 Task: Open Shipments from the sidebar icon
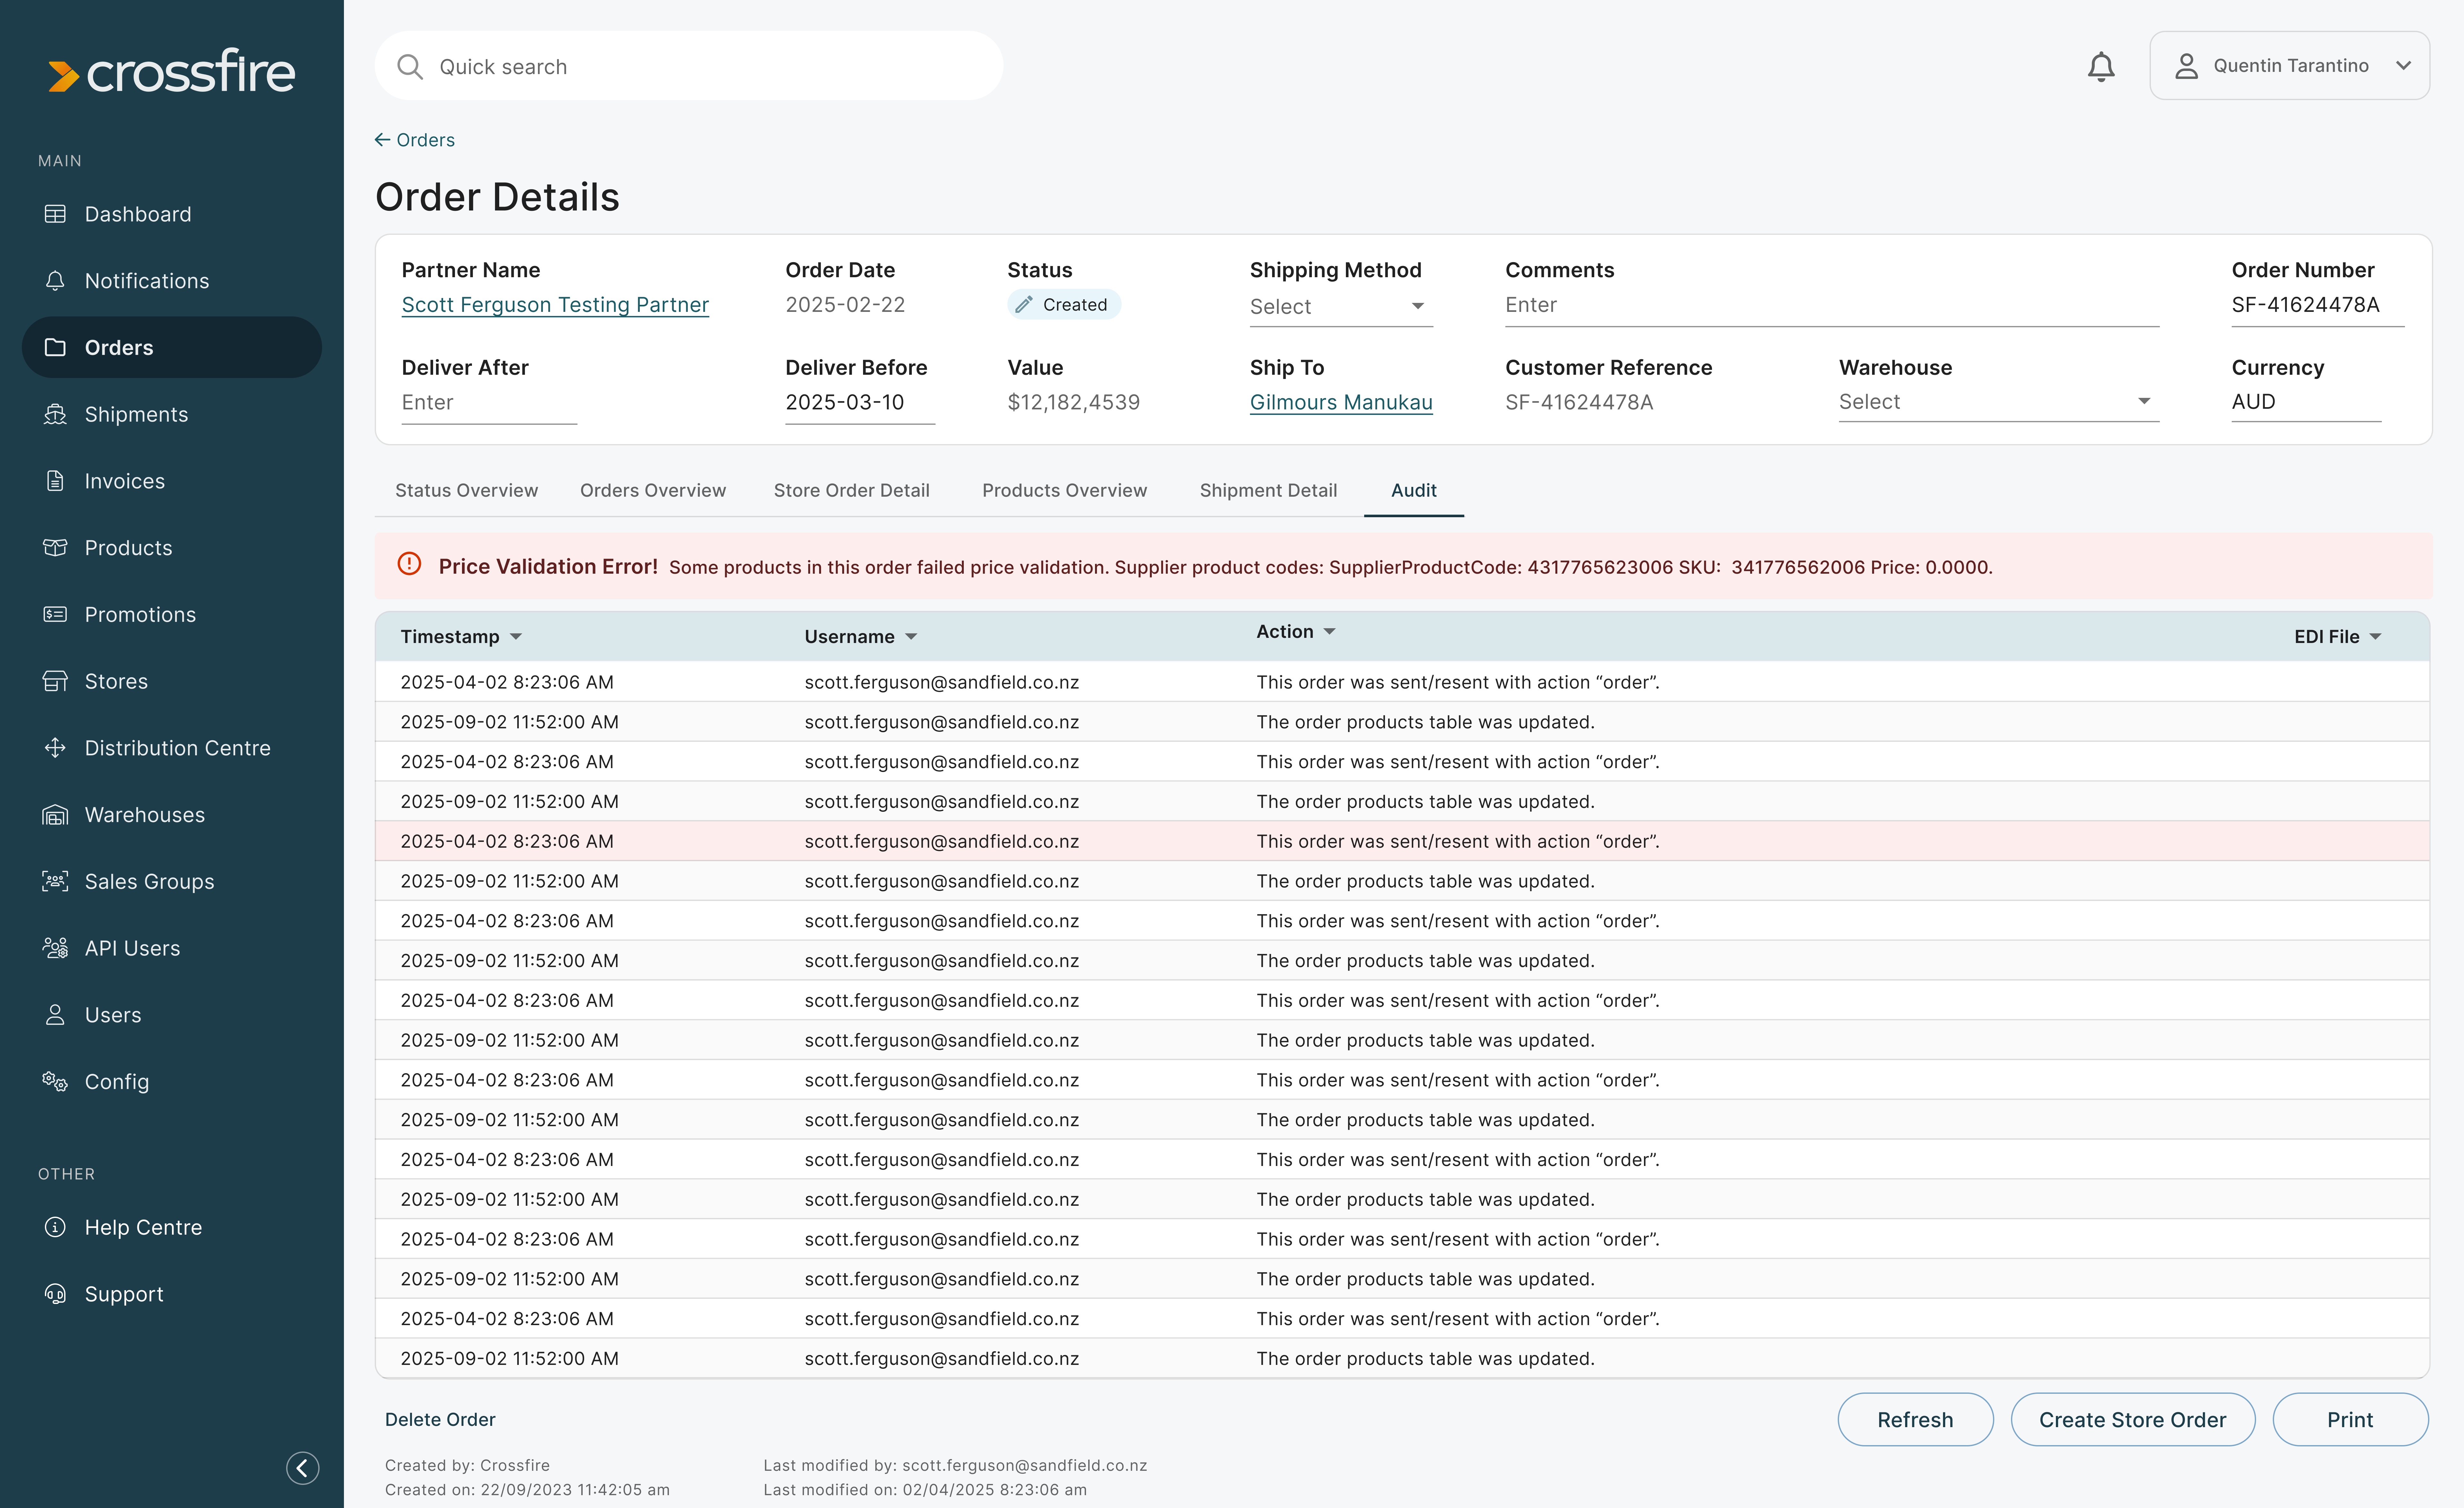click(55, 414)
